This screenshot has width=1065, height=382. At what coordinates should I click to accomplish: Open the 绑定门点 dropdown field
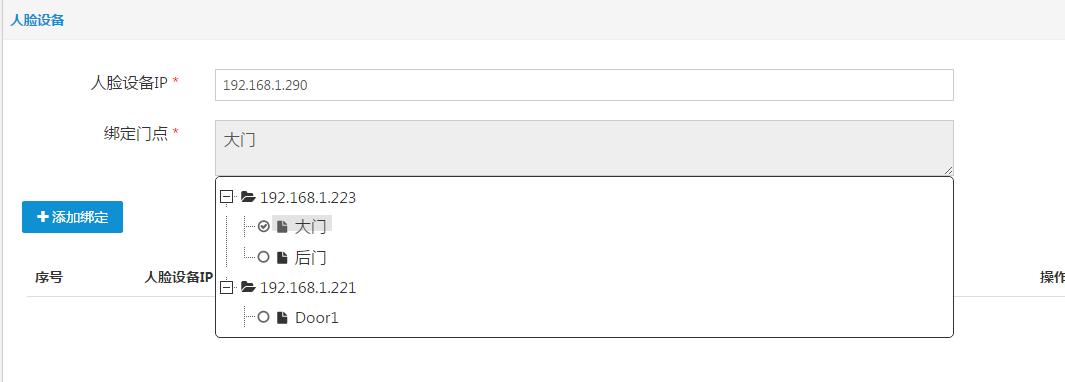[x=584, y=148]
